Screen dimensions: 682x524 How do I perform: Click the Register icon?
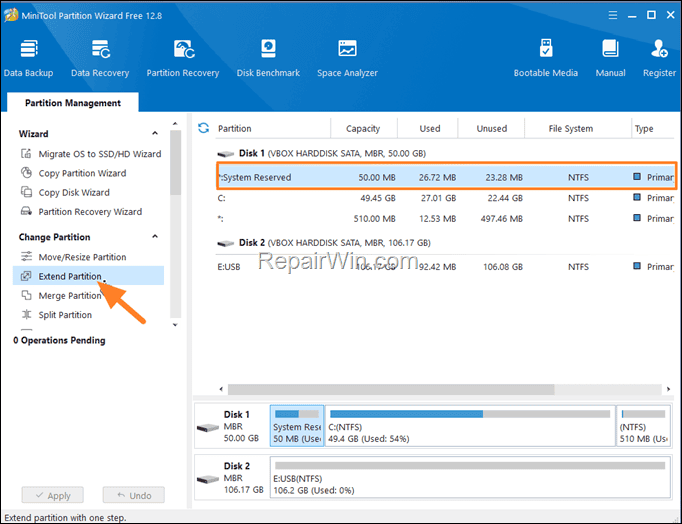(659, 49)
